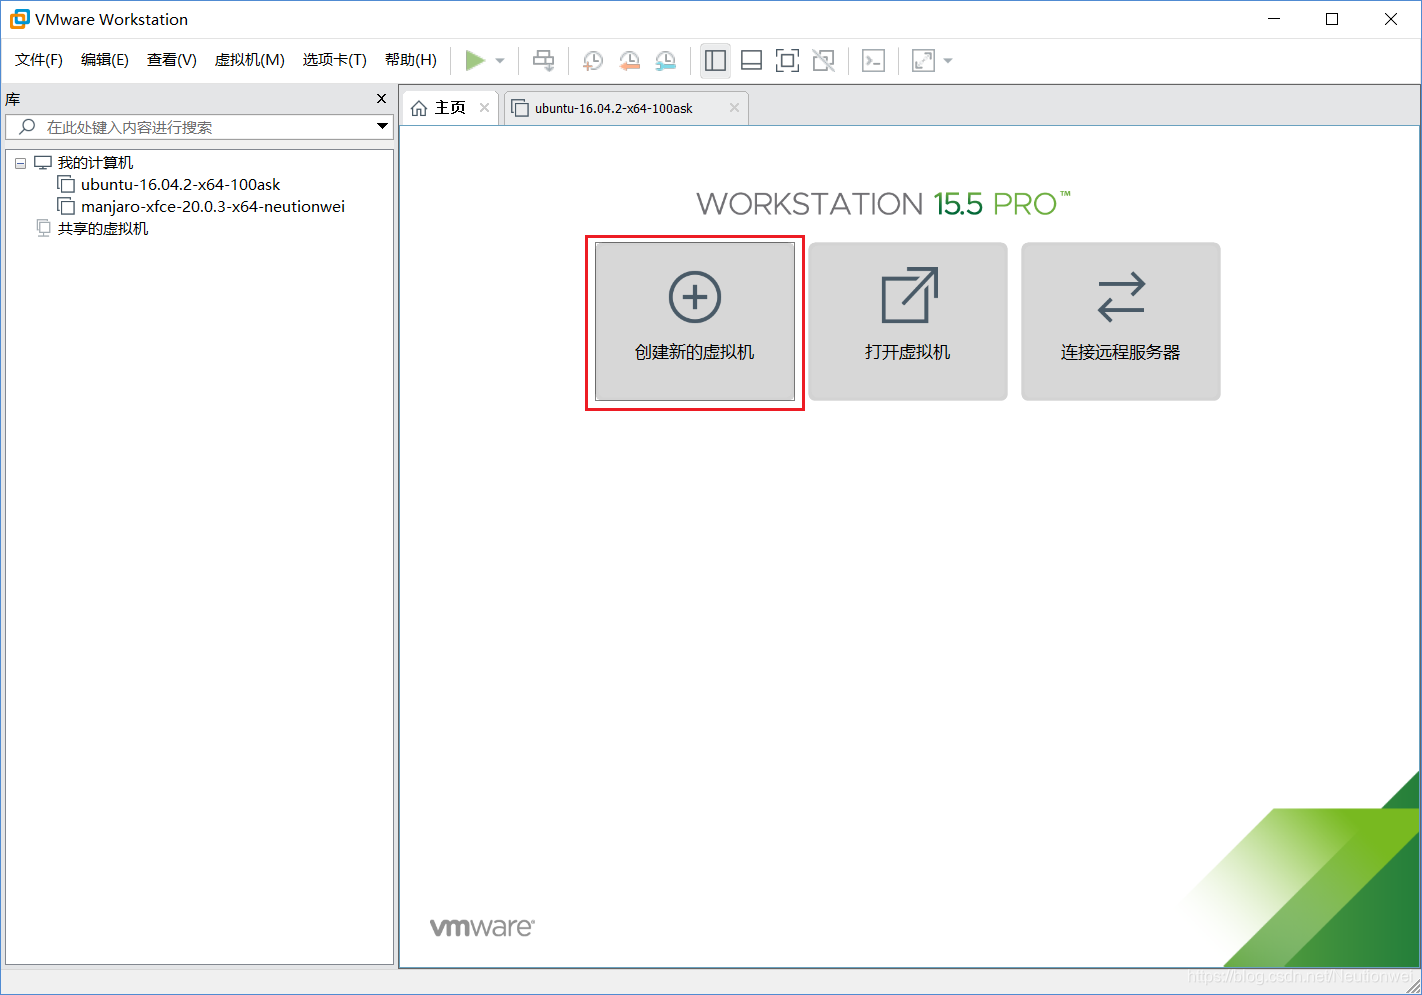The height and width of the screenshot is (995, 1422).
Task: Maximize the VMware Workstation window
Action: [x=1332, y=19]
